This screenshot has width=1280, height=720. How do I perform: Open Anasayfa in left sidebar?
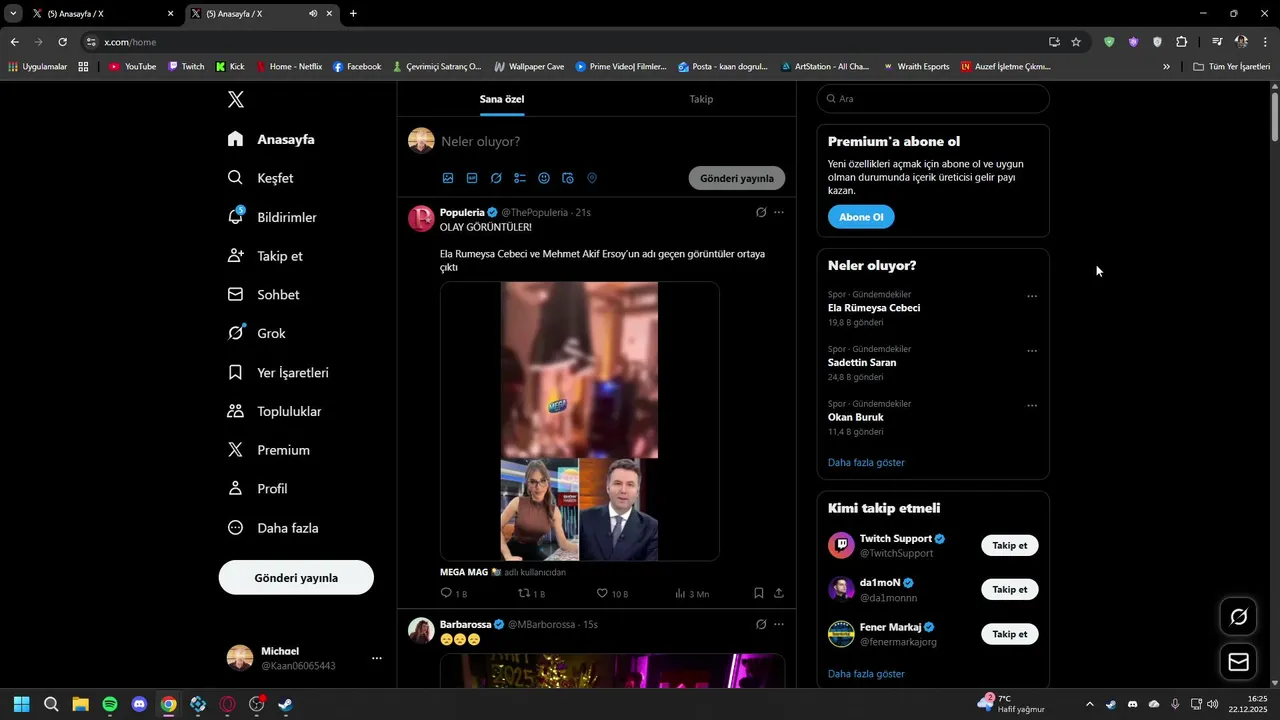coord(271,139)
